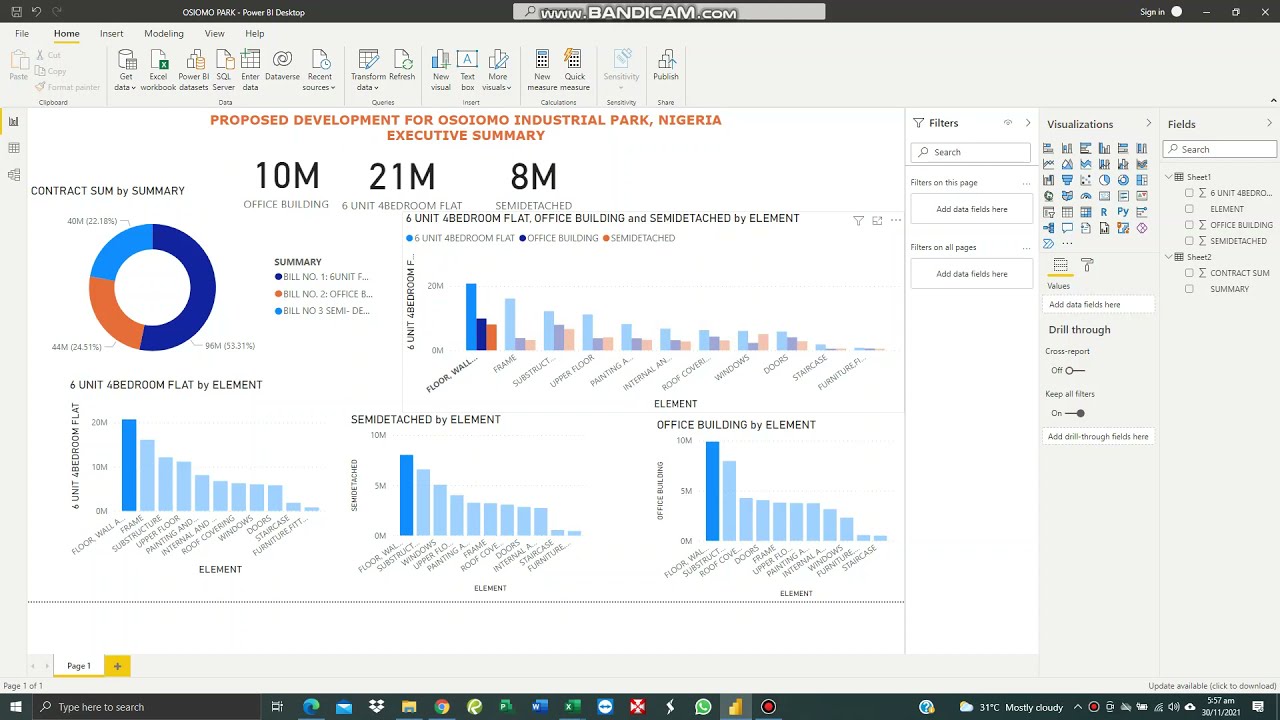Select the R script visual icon
This screenshot has height=720, width=1280.
click(1104, 212)
